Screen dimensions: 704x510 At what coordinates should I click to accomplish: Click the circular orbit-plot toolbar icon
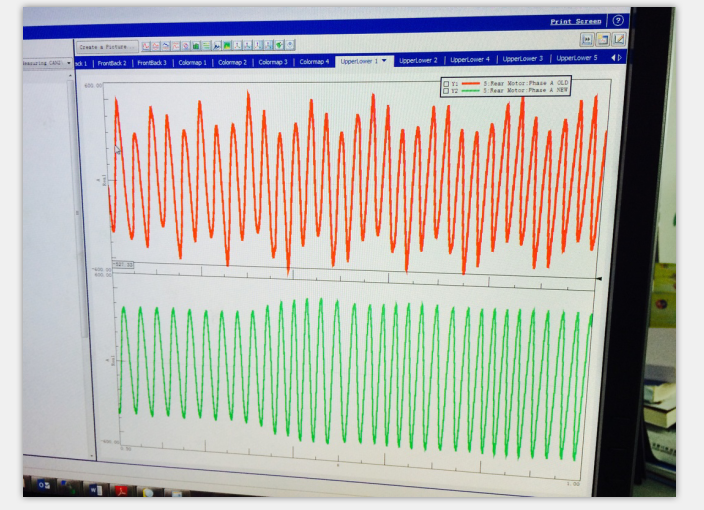pyautogui.click(x=186, y=46)
